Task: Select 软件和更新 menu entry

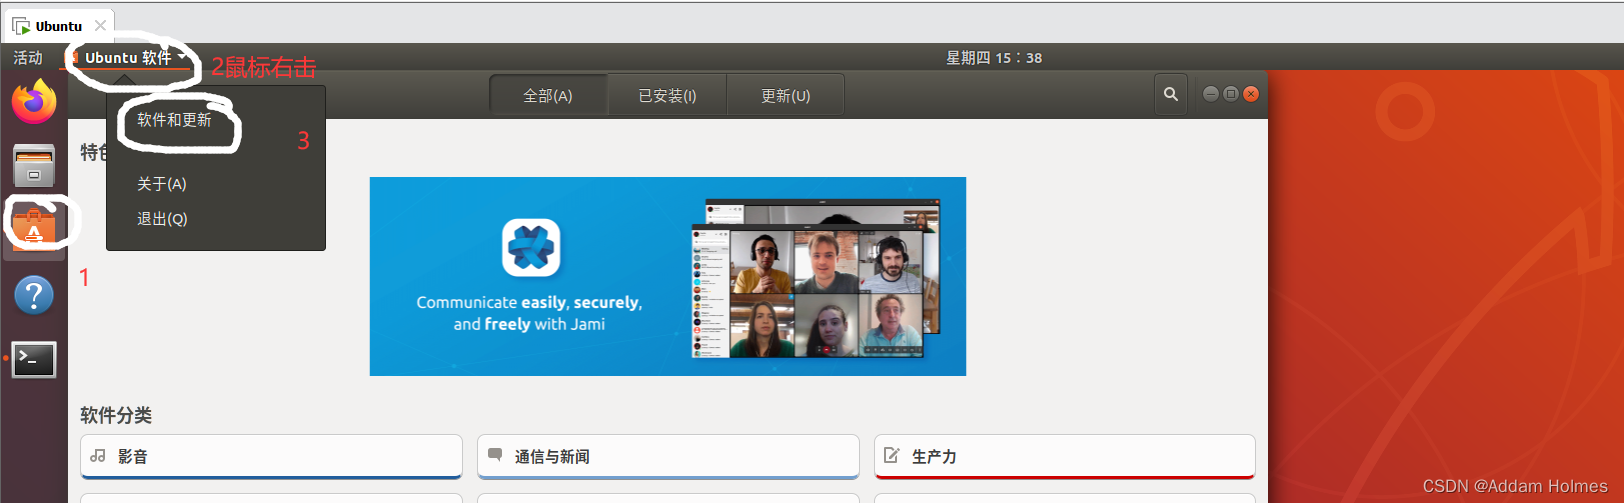Action: pos(174,120)
